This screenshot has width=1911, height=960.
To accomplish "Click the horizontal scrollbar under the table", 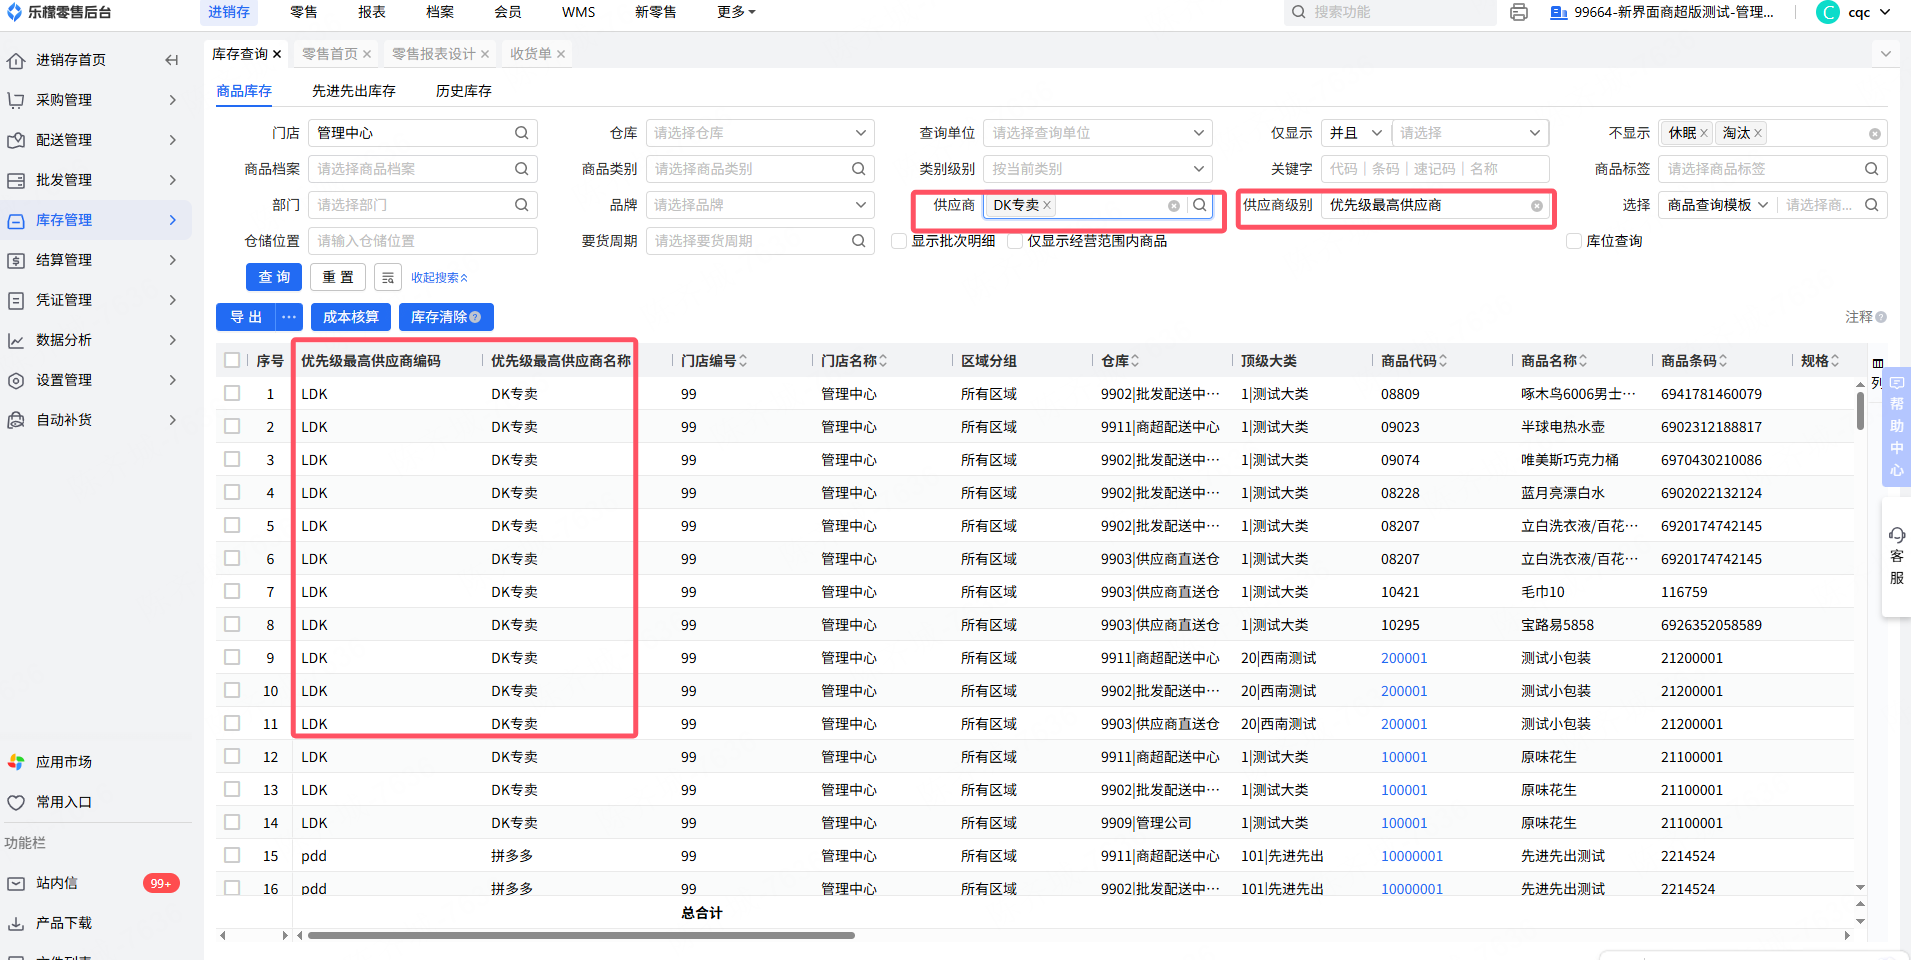I will [581, 936].
